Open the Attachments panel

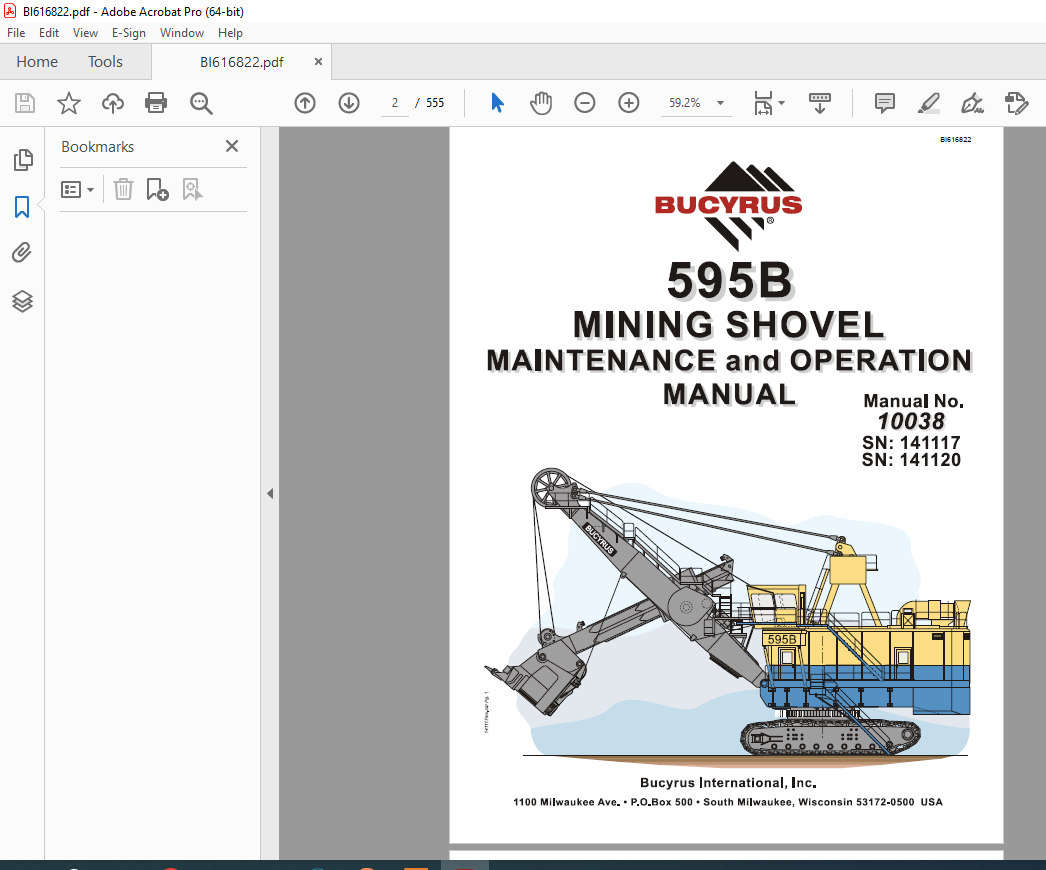pyautogui.click(x=22, y=253)
